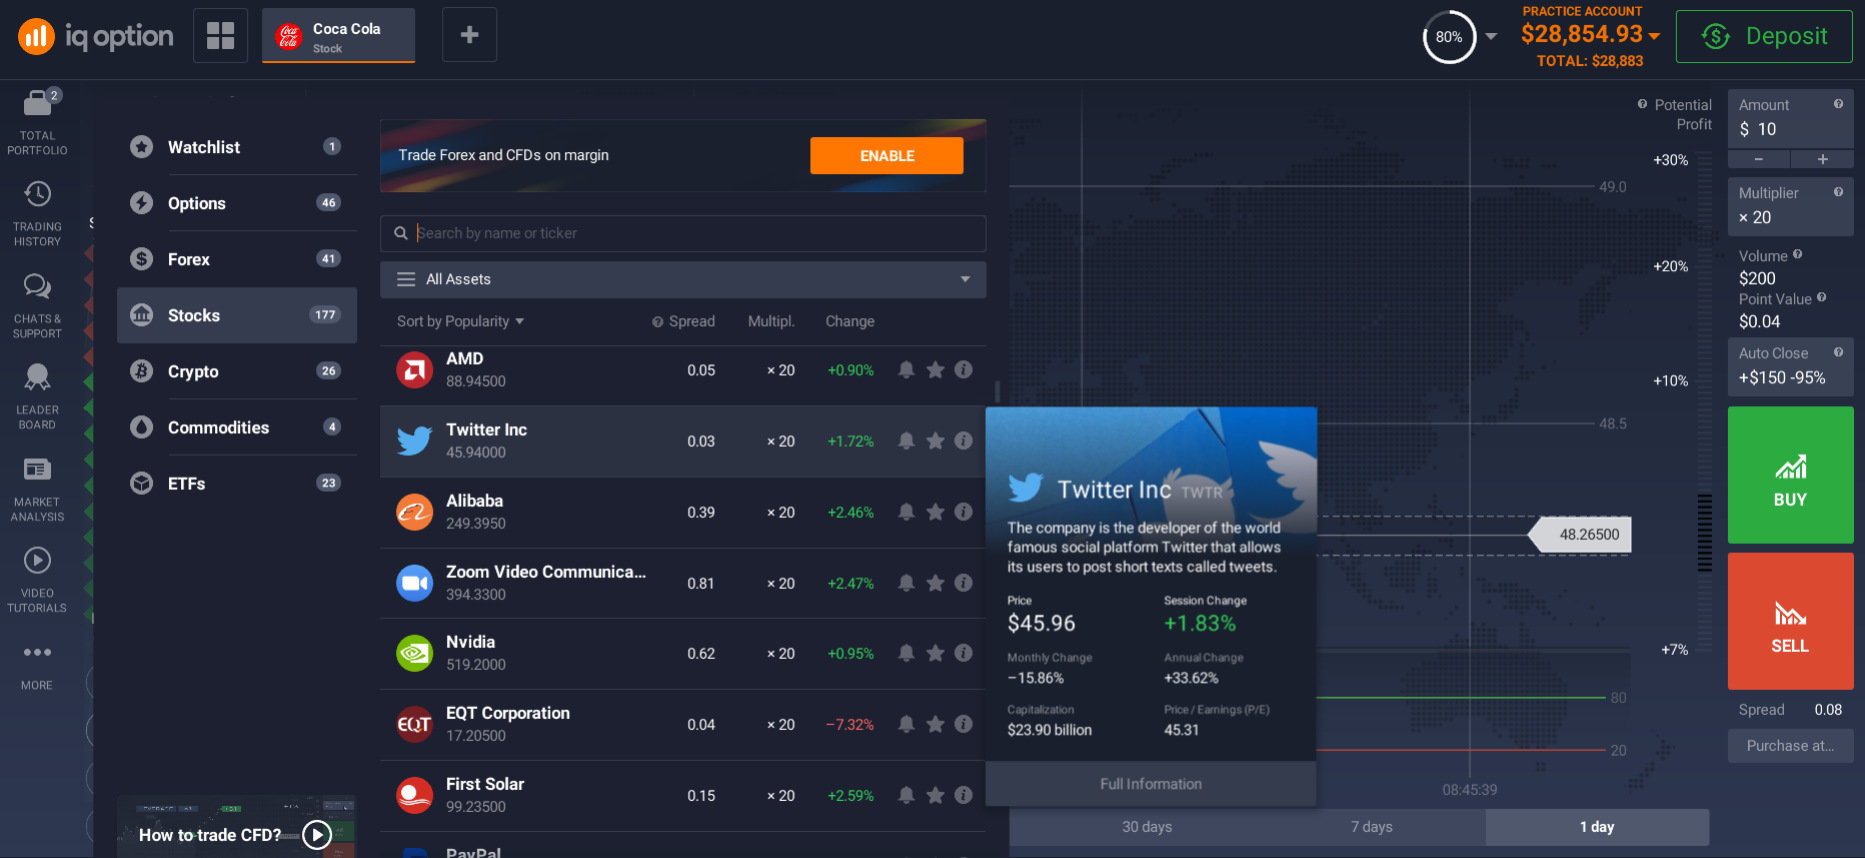
Task: Toggle favorite star for Twitter Inc
Action: (x=935, y=441)
